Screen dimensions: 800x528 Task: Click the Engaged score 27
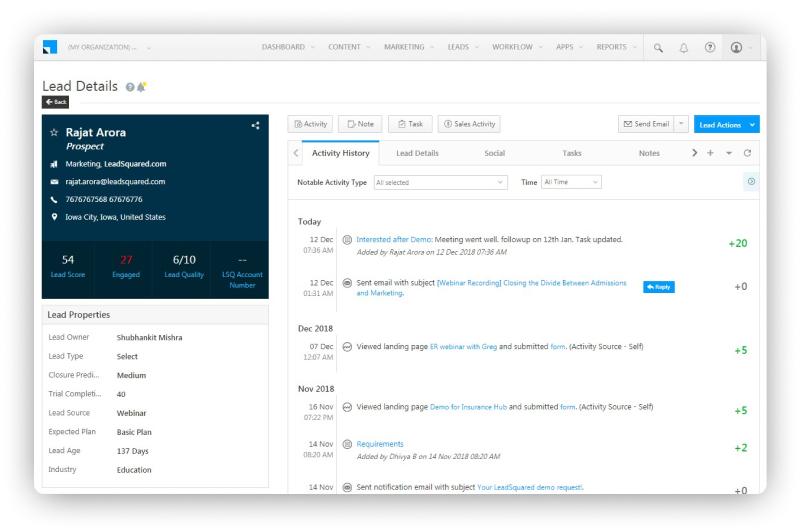point(126,260)
